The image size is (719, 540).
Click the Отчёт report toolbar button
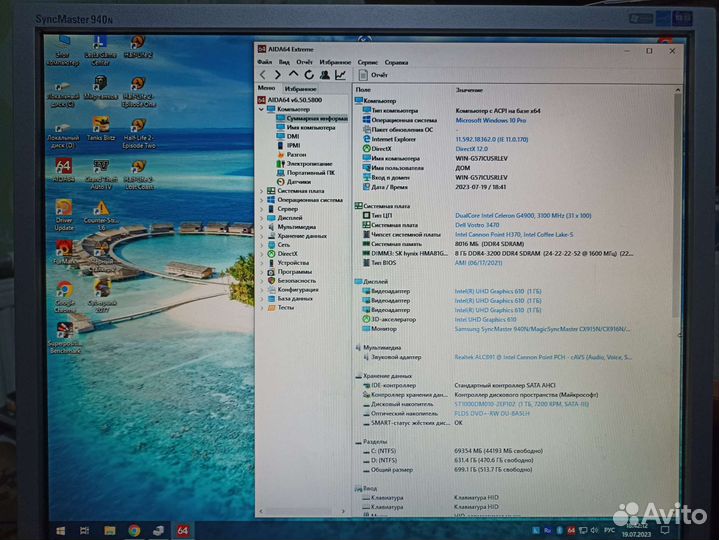(373, 75)
